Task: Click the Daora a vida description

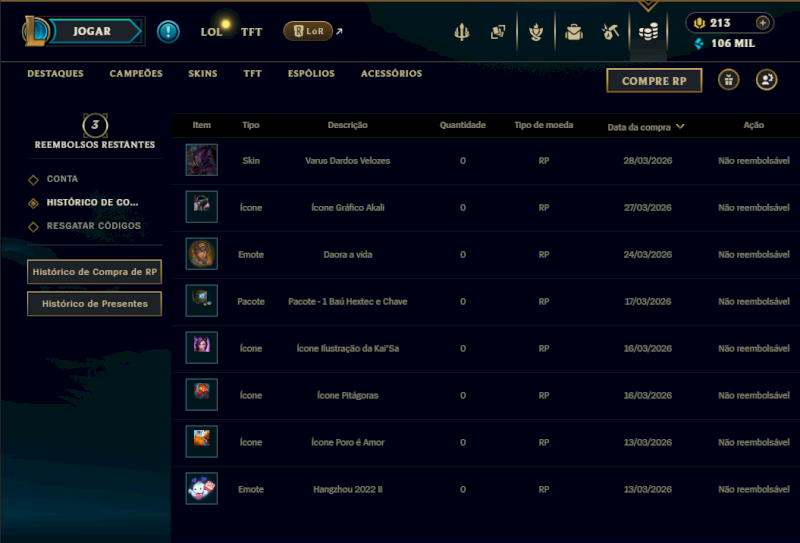Action: tap(347, 255)
